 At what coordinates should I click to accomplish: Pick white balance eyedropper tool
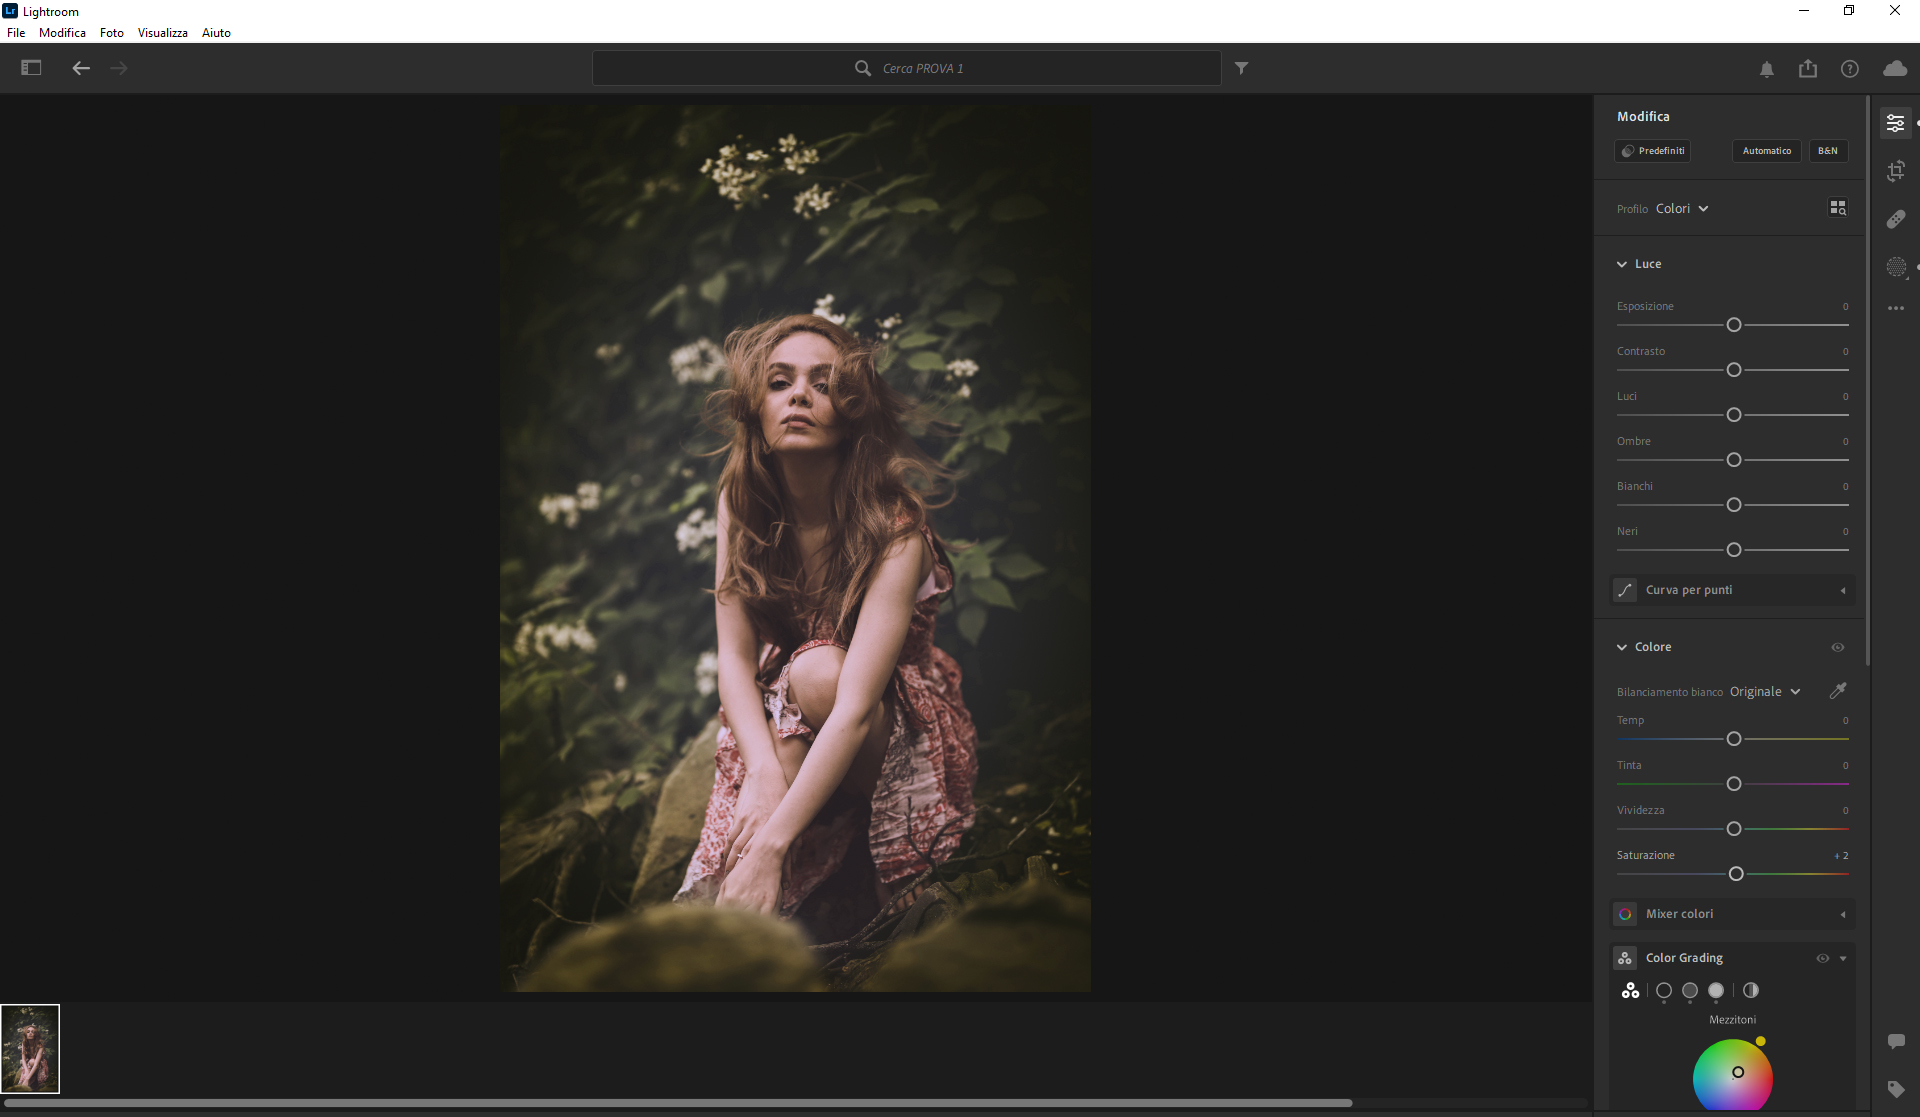click(1837, 691)
